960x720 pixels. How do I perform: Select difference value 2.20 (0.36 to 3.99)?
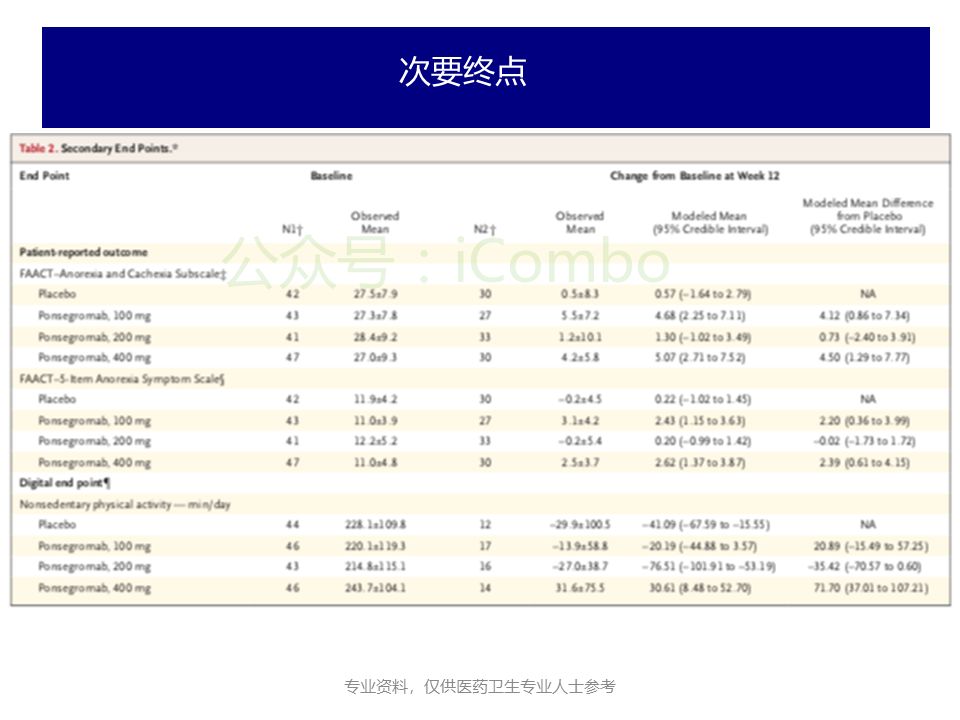[864, 421]
